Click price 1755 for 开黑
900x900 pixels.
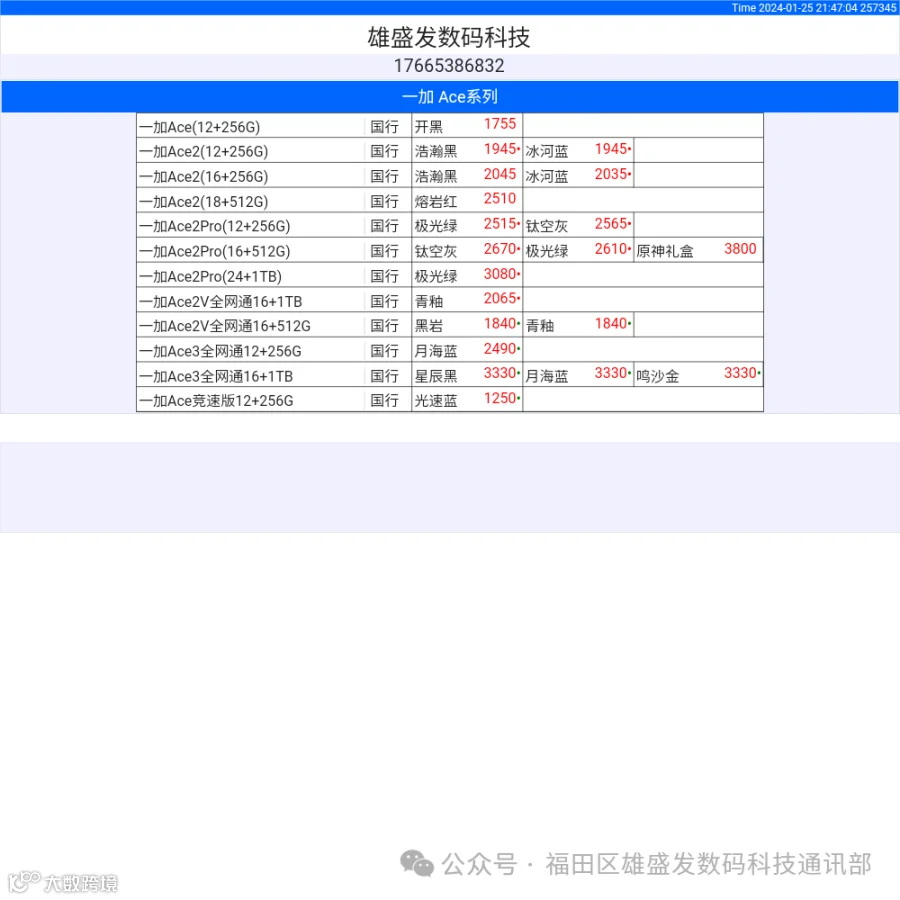point(500,124)
